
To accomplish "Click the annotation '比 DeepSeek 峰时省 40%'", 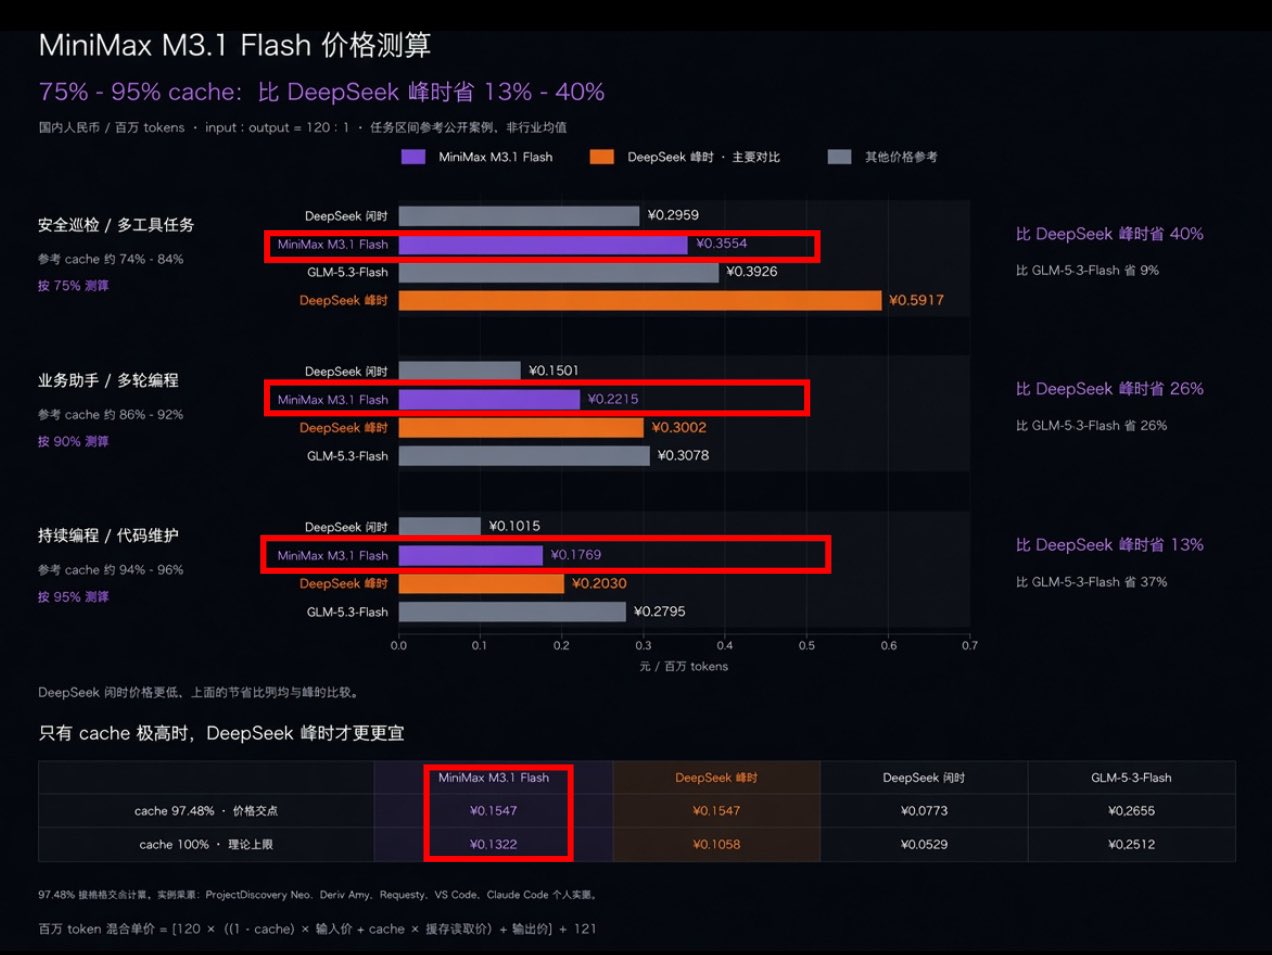I will (x=1109, y=234).
